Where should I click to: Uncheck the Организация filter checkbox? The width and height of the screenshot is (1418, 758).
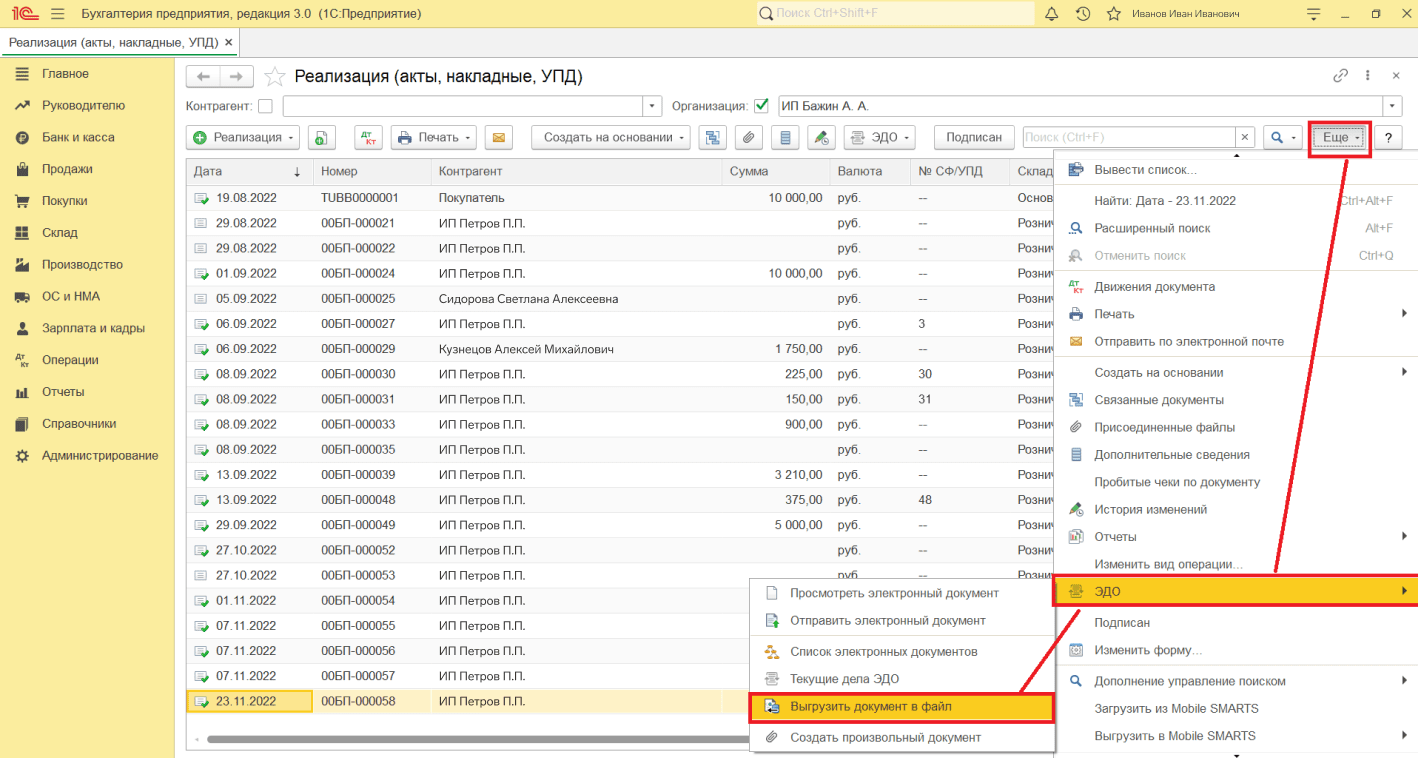761,106
